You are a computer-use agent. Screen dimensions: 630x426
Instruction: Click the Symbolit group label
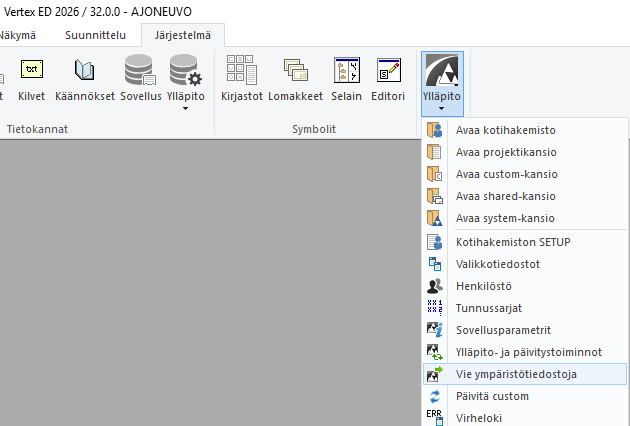314,129
